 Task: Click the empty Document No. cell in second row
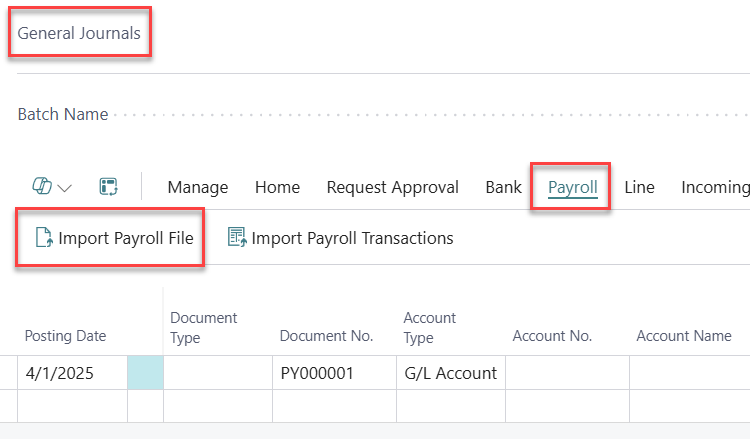click(x=334, y=406)
